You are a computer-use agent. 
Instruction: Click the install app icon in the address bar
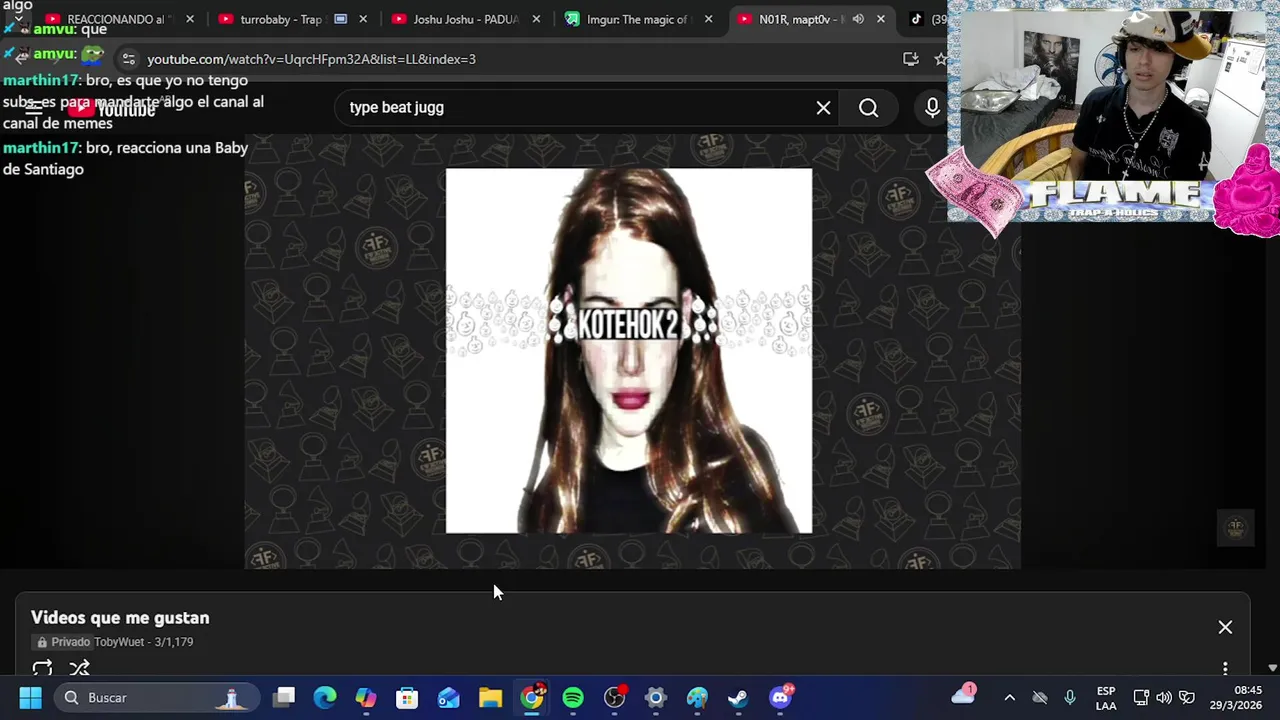coord(910,59)
